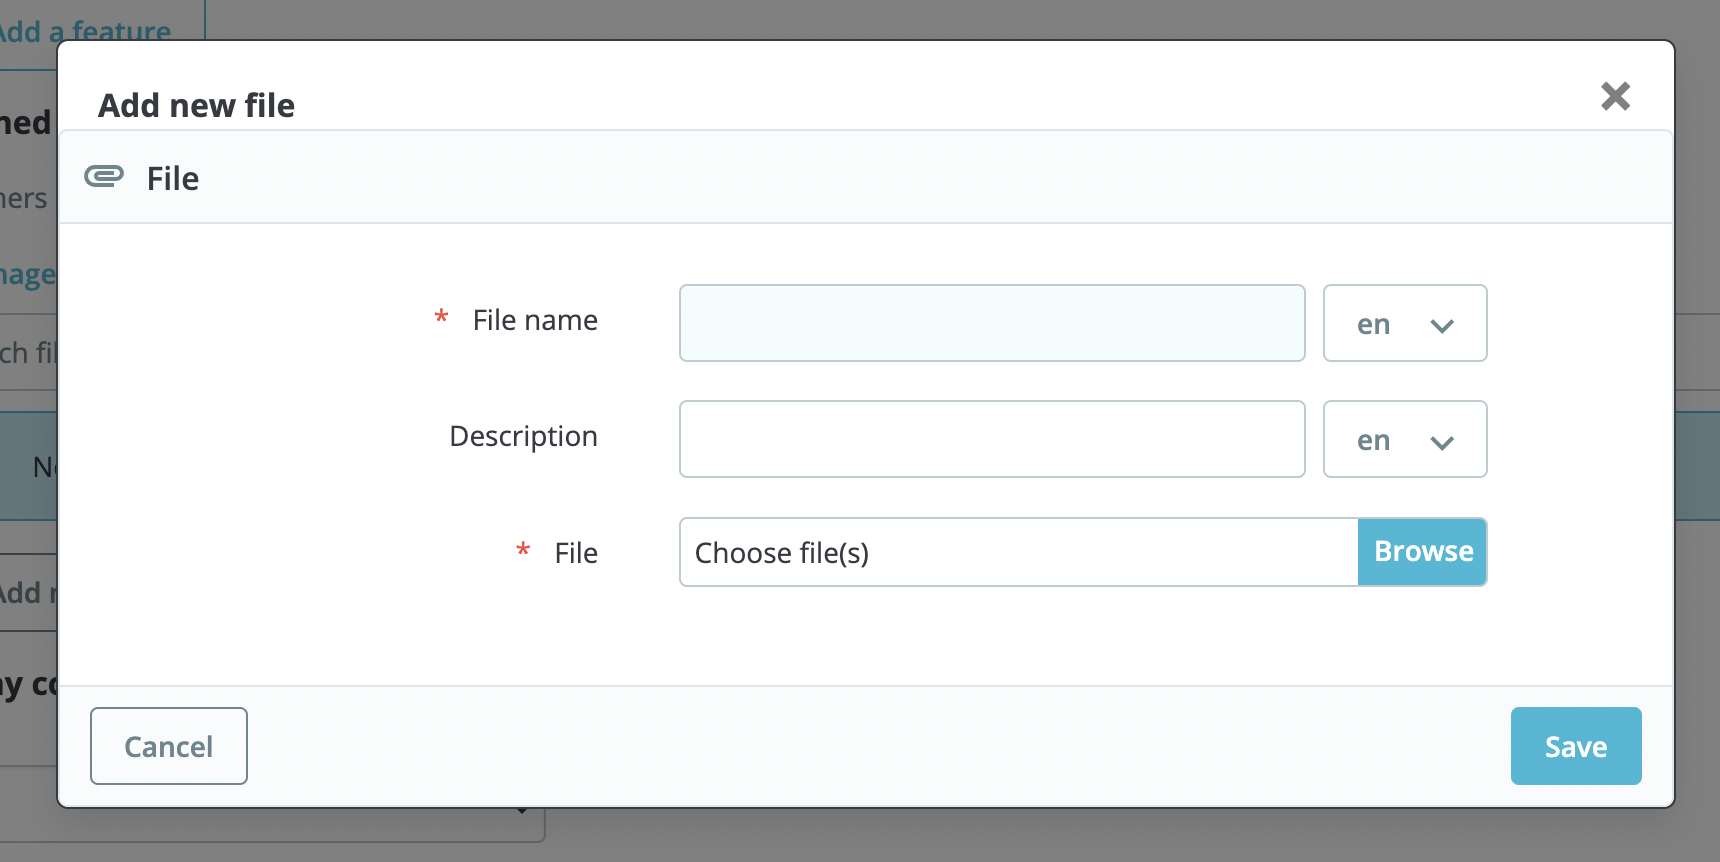Focus the File name text field

coord(992,323)
